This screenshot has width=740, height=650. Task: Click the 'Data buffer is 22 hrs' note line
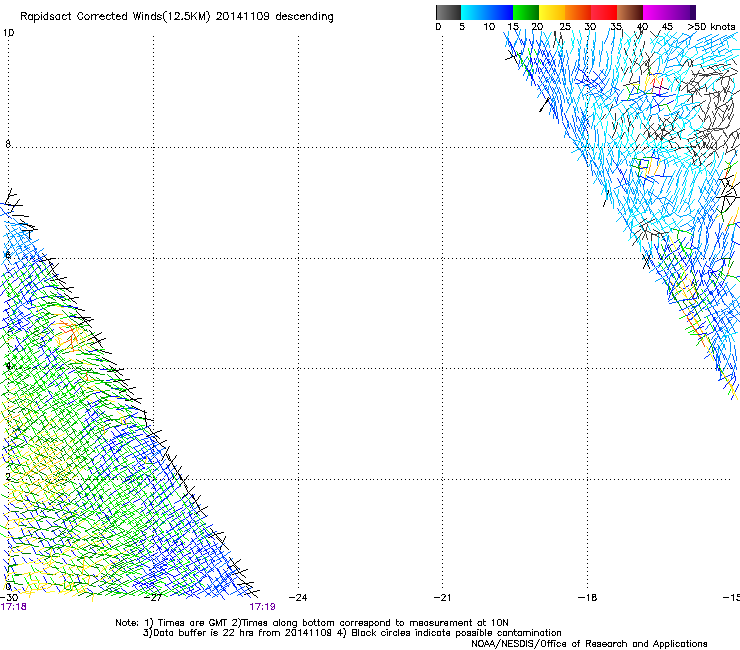point(352,633)
